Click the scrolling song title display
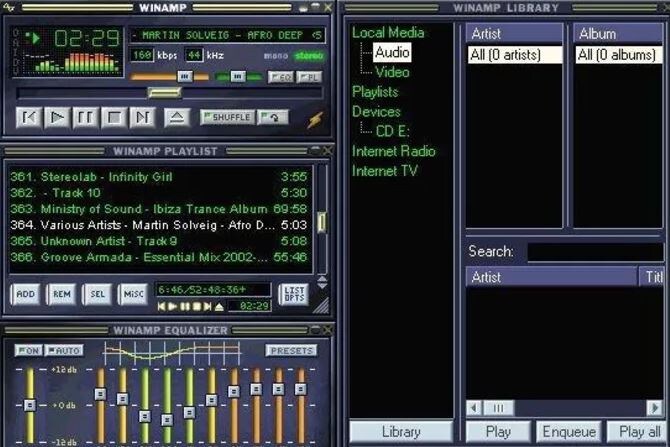 coord(227,35)
